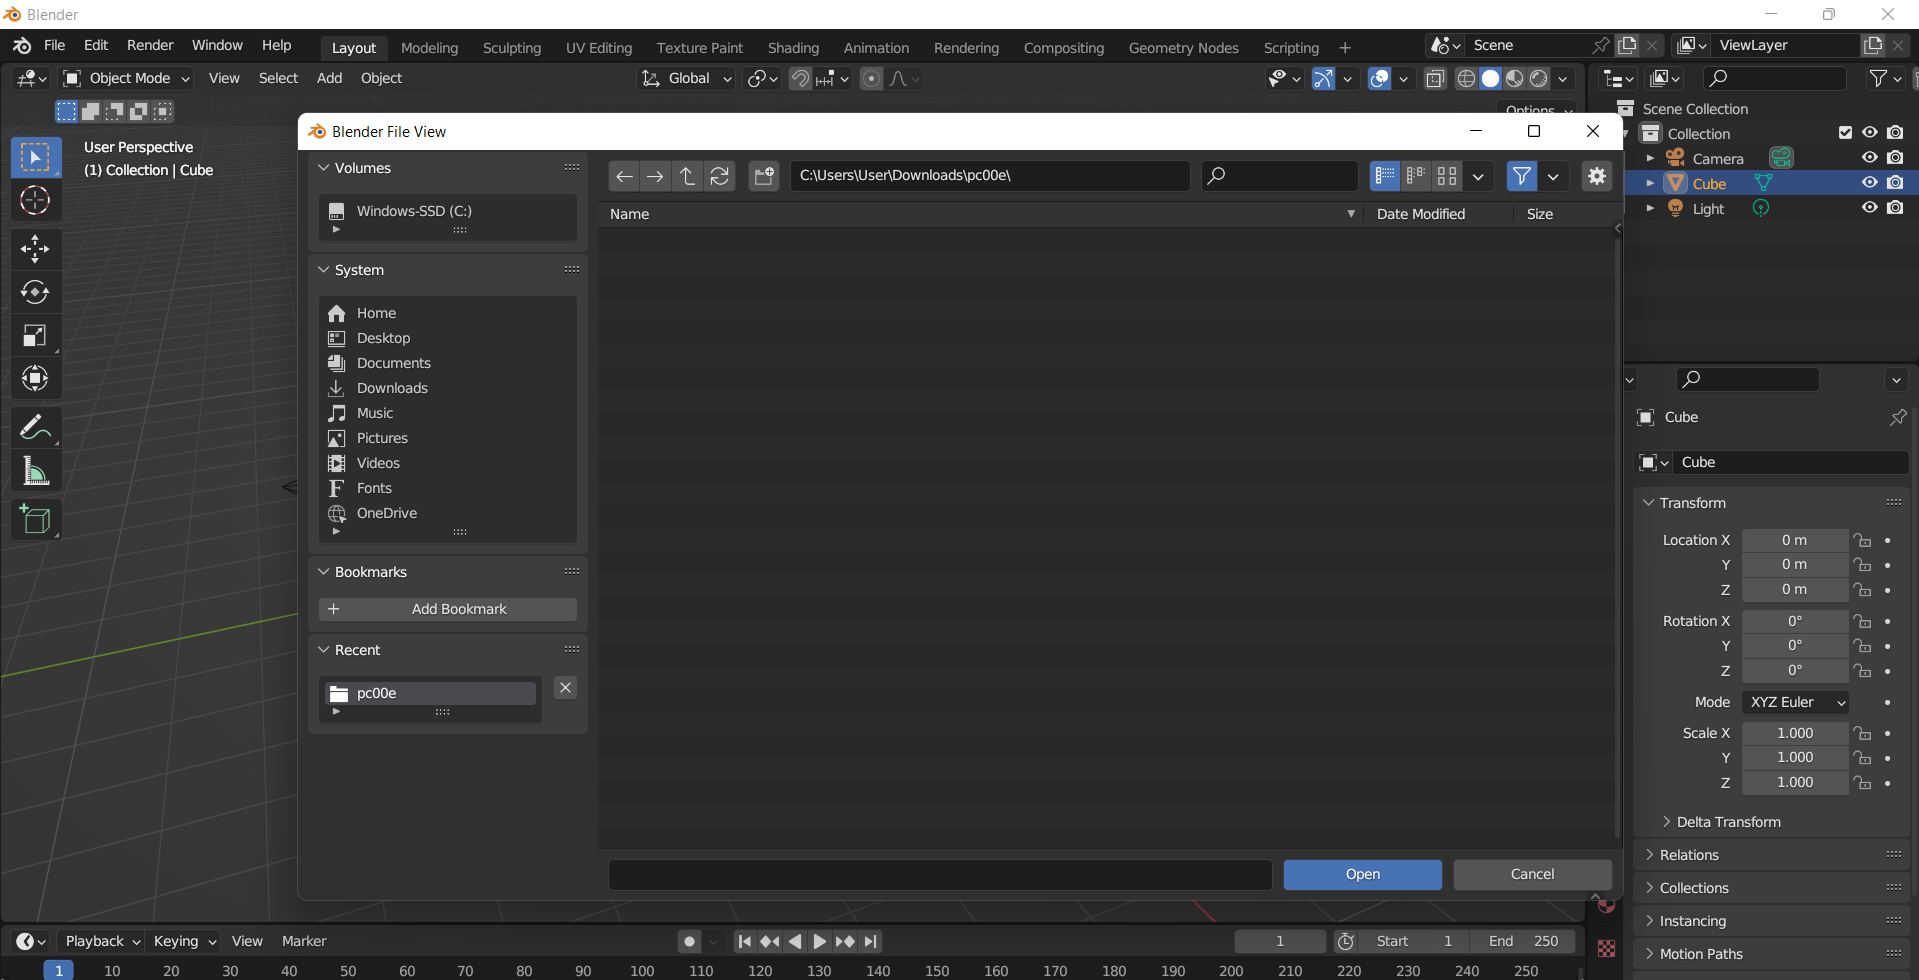
Task: Collapse the Bookmarks panel
Action: click(x=323, y=572)
